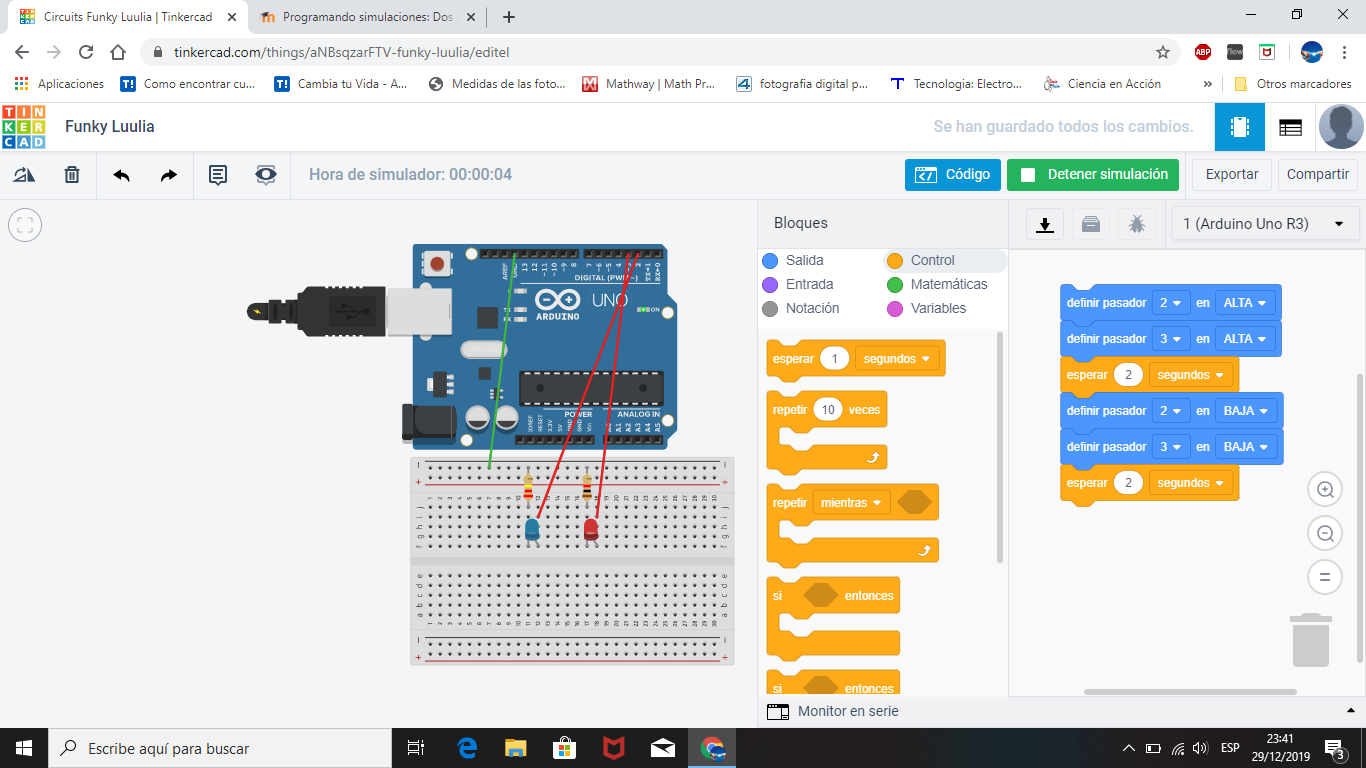Open BAJA dropdown for pin 3 block
The width and height of the screenshot is (1366, 768).
(x=1246, y=446)
